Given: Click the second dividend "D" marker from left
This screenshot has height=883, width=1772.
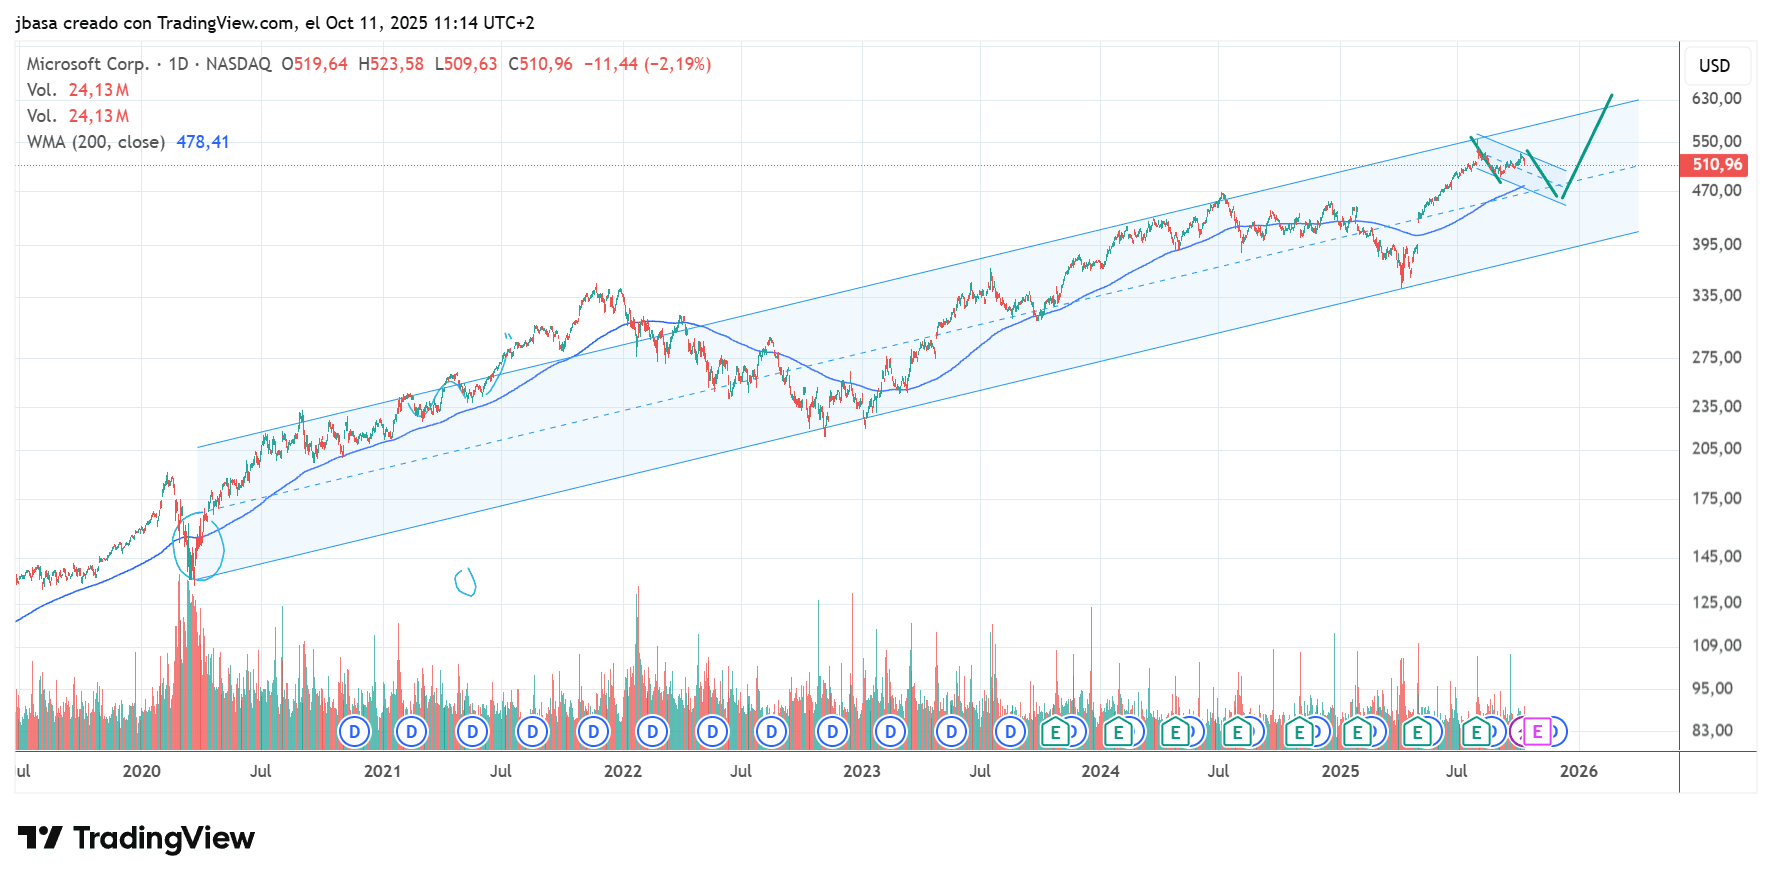Looking at the screenshot, I should tap(412, 732).
